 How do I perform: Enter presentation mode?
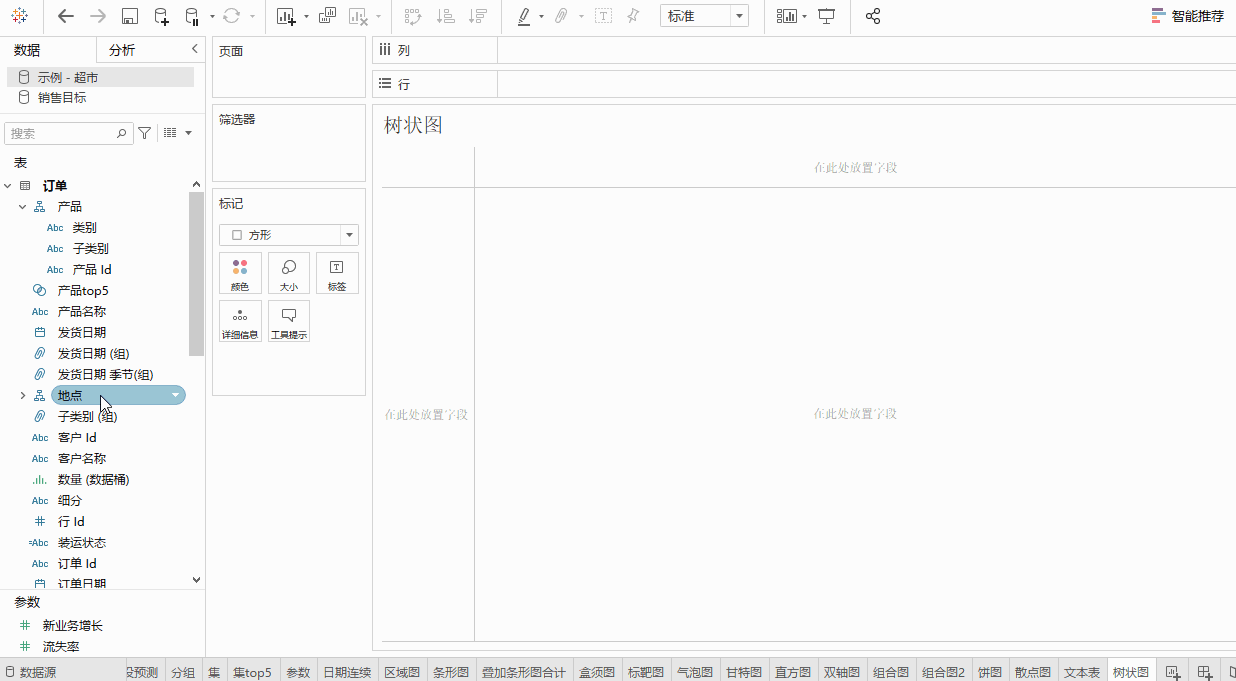(826, 16)
